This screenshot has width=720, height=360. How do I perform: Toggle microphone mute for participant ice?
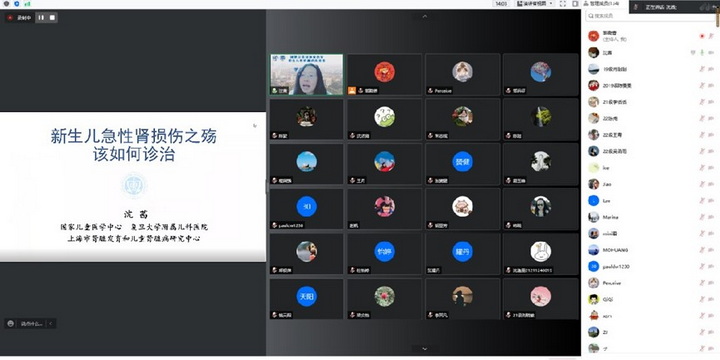coord(701,168)
